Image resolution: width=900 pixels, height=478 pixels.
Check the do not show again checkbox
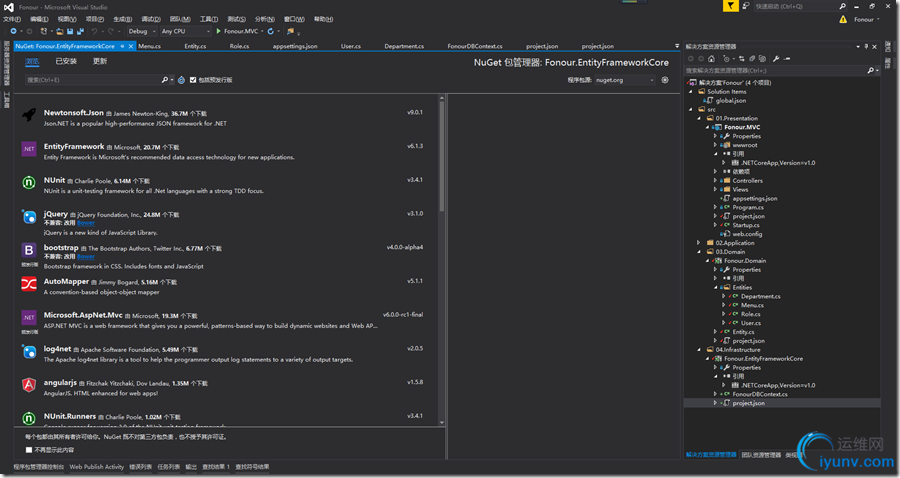click(x=29, y=450)
